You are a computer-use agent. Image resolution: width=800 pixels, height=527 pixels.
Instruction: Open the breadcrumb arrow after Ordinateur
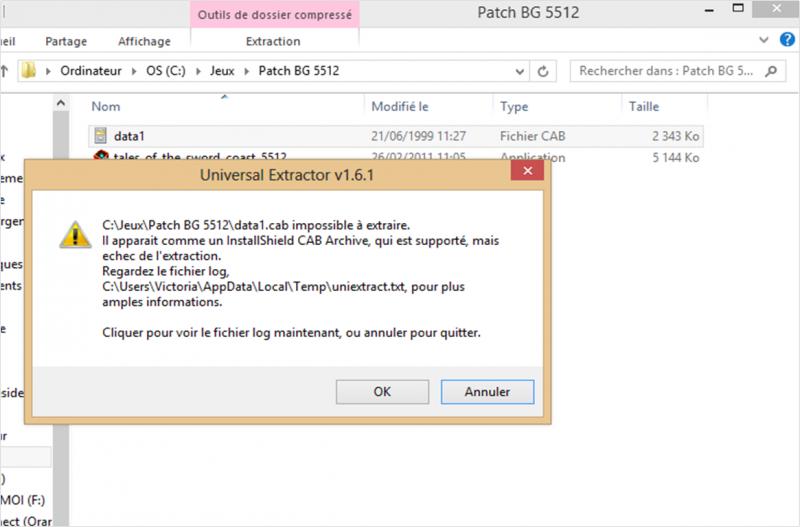coord(134,71)
